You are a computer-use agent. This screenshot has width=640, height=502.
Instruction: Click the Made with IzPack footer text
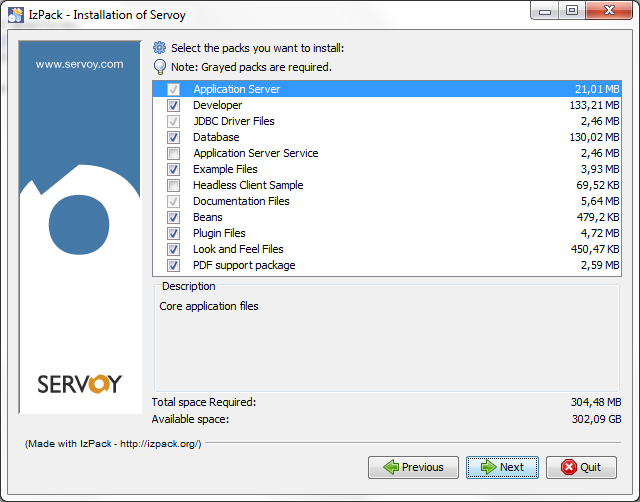(x=113, y=444)
